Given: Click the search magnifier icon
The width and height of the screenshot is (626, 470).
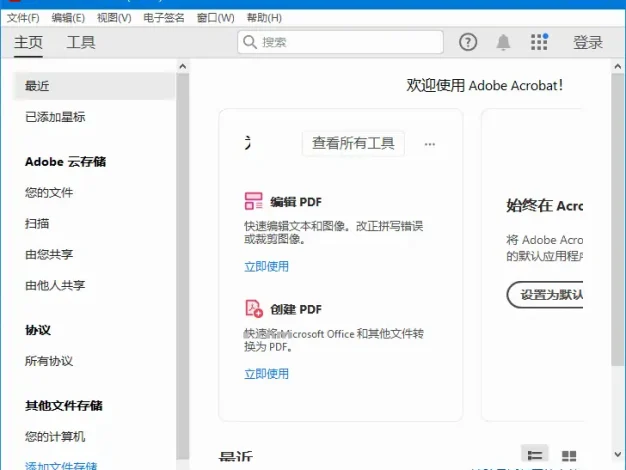Looking at the screenshot, I should (x=250, y=42).
